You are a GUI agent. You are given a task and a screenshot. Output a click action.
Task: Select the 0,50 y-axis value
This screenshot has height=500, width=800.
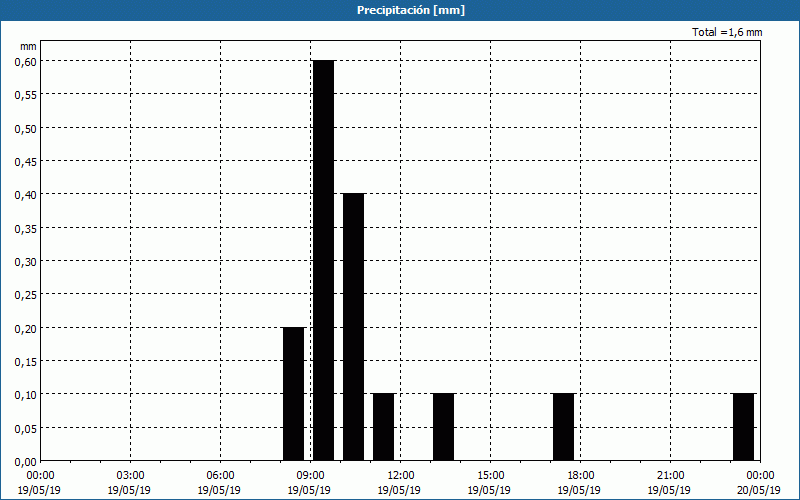click(26, 128)
